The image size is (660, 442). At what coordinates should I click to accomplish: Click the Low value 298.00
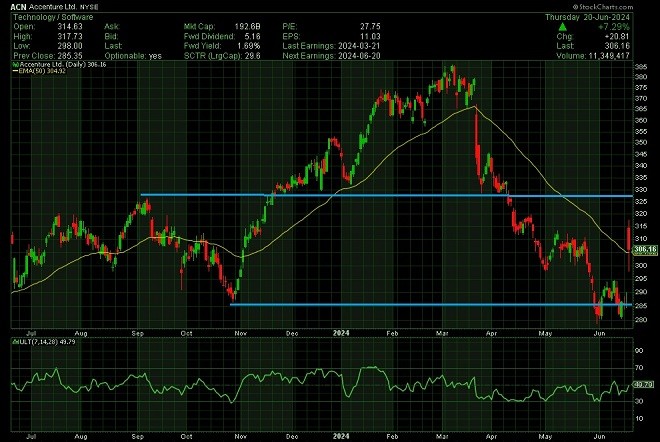70,46
